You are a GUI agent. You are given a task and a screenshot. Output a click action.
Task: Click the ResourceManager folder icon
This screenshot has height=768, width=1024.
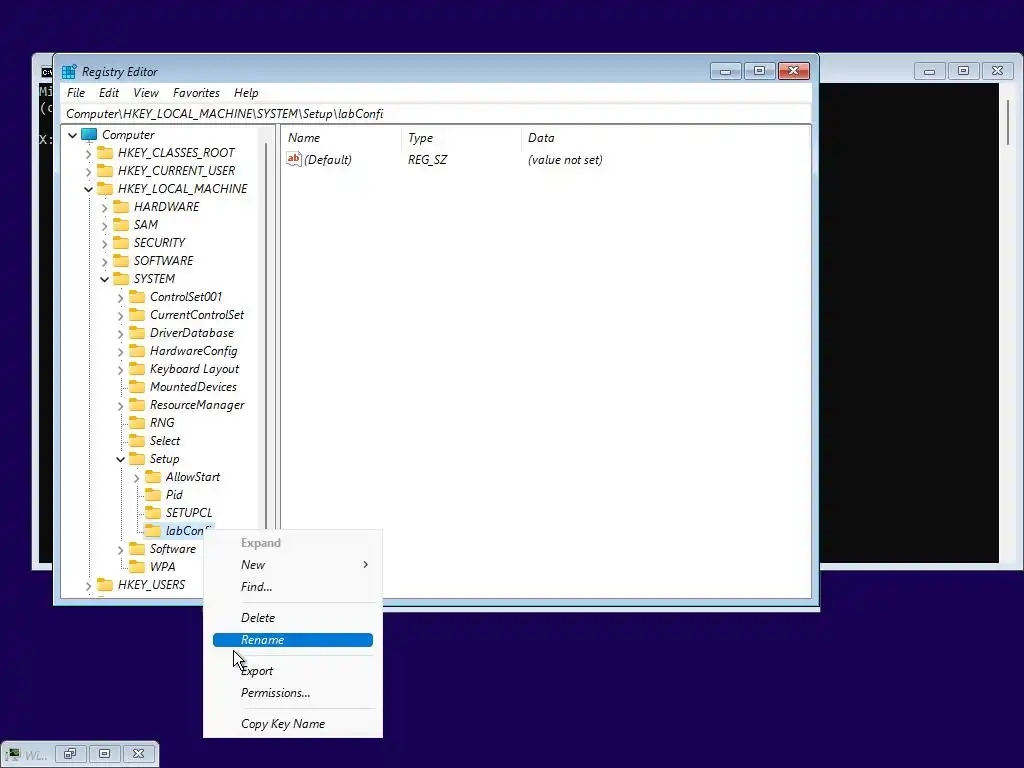pos(137,405)
